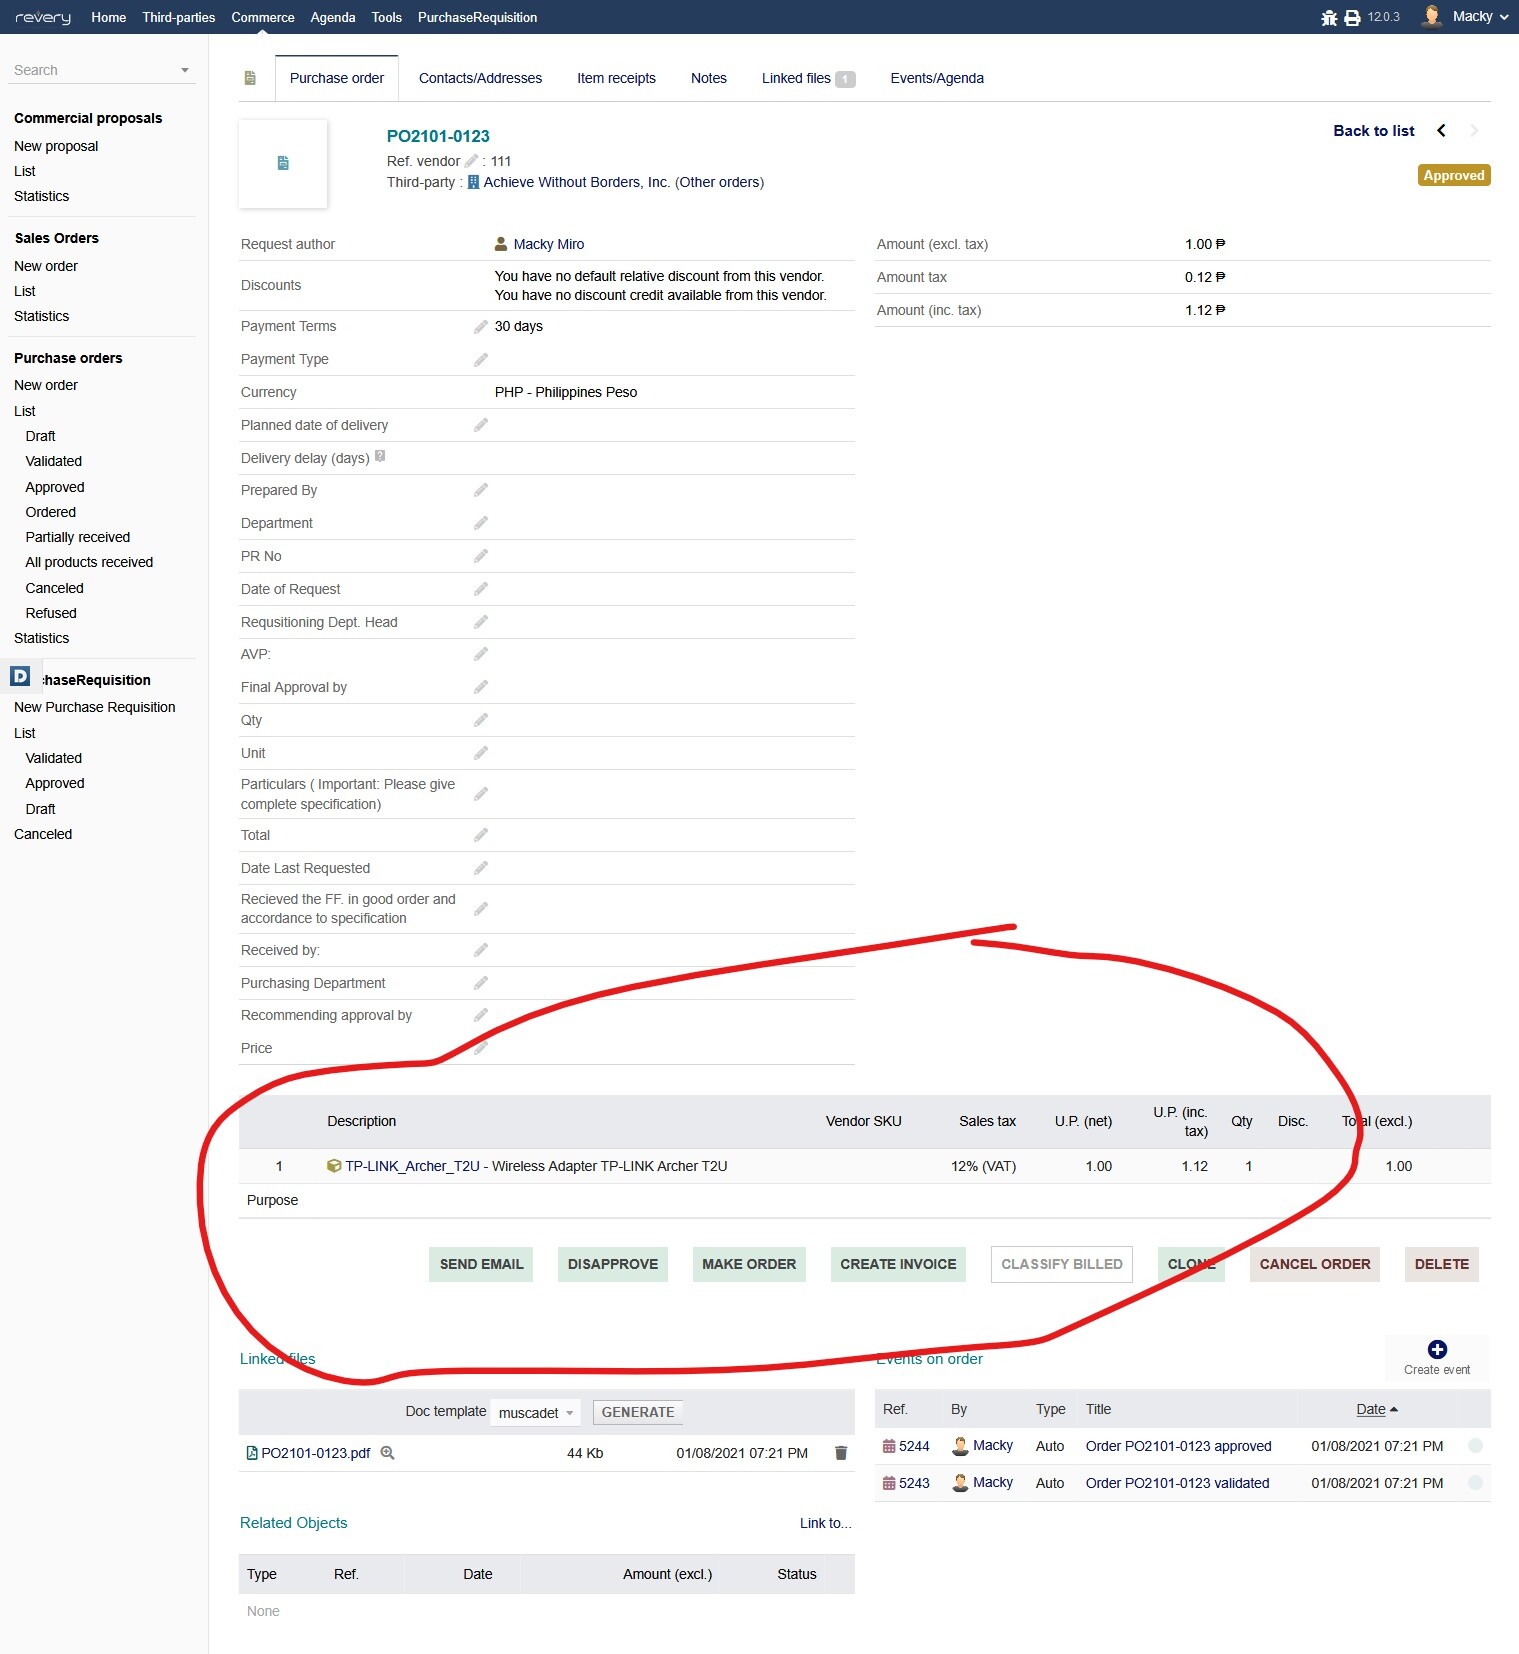Sort events by the Date column header
The height and width of the screenshot is (1654, 1519).
point(1370,1409)
